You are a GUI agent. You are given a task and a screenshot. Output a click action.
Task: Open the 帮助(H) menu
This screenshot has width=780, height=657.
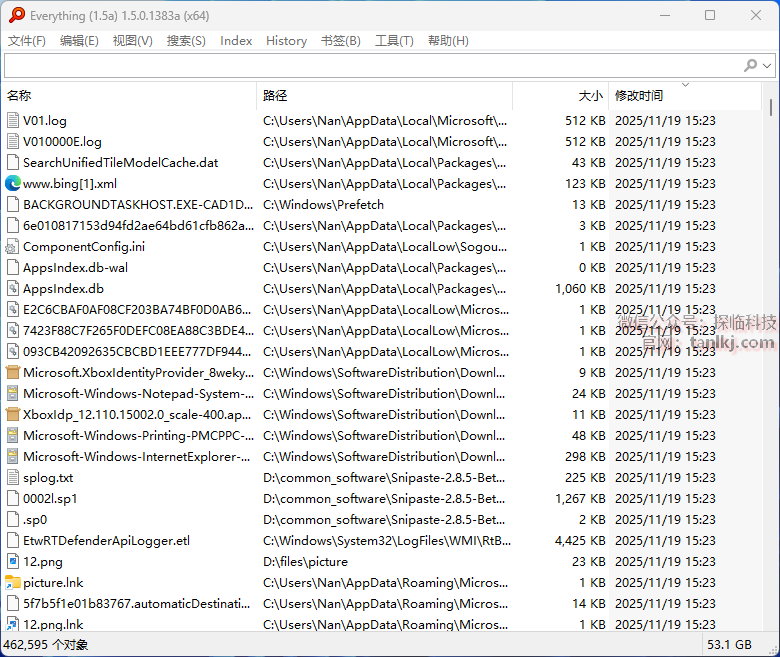448,41
